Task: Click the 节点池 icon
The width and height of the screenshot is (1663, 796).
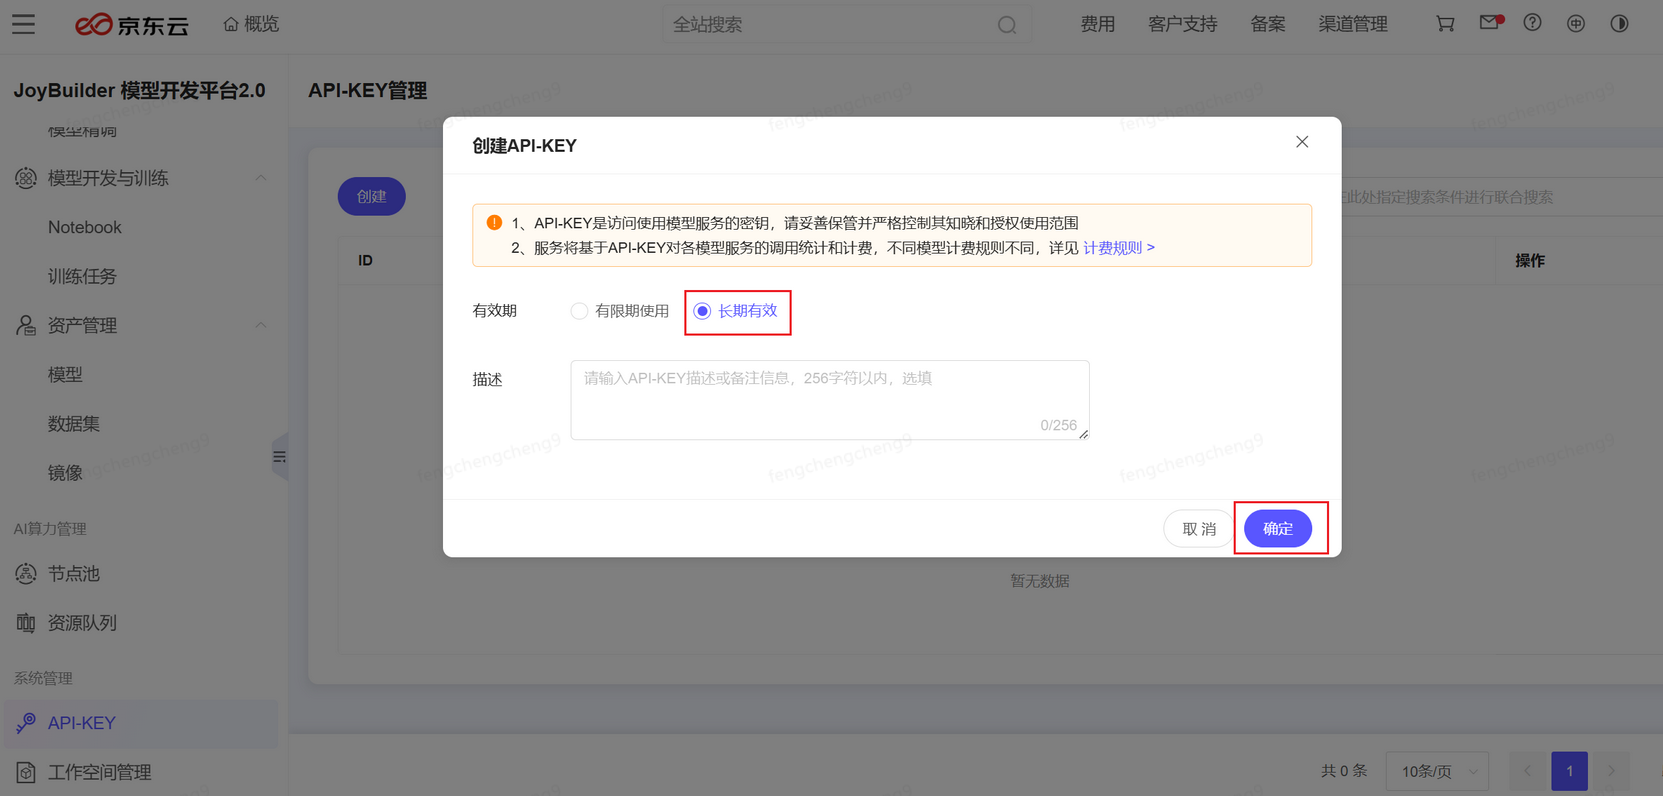Action: (x=26, y=574)
